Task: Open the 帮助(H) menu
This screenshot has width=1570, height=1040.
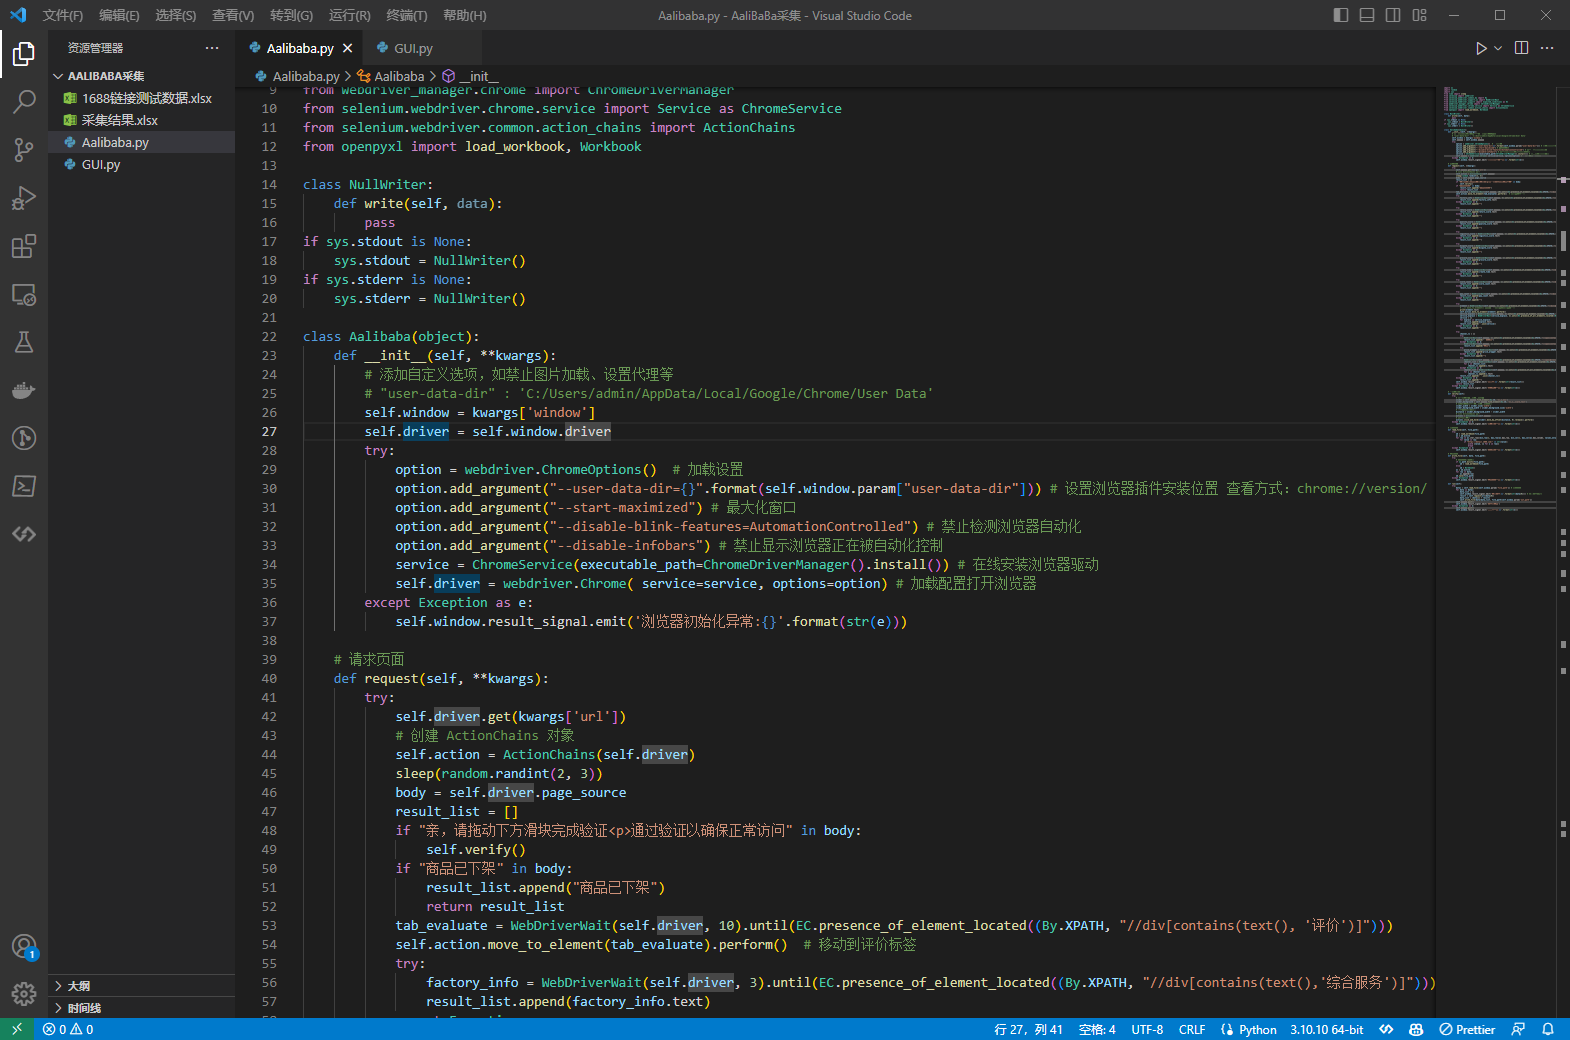Action: [x=464, y=15]
